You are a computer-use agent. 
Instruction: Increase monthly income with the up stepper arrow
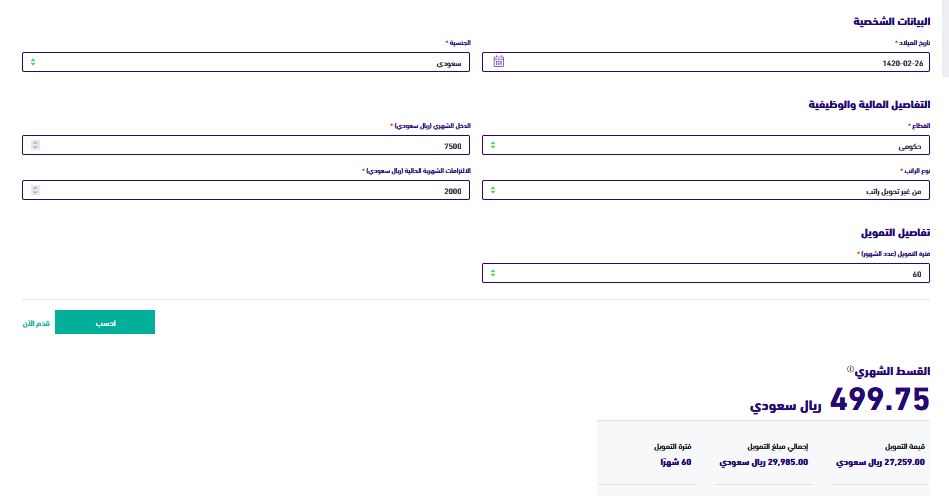point(35,143)
